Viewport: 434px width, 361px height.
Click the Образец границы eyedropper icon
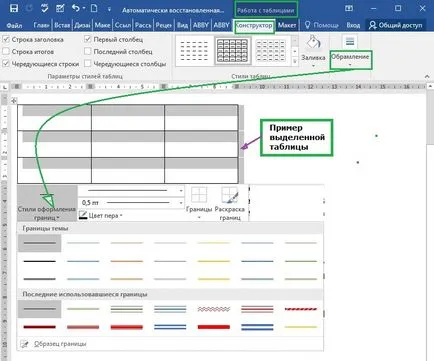click(25, 344)
